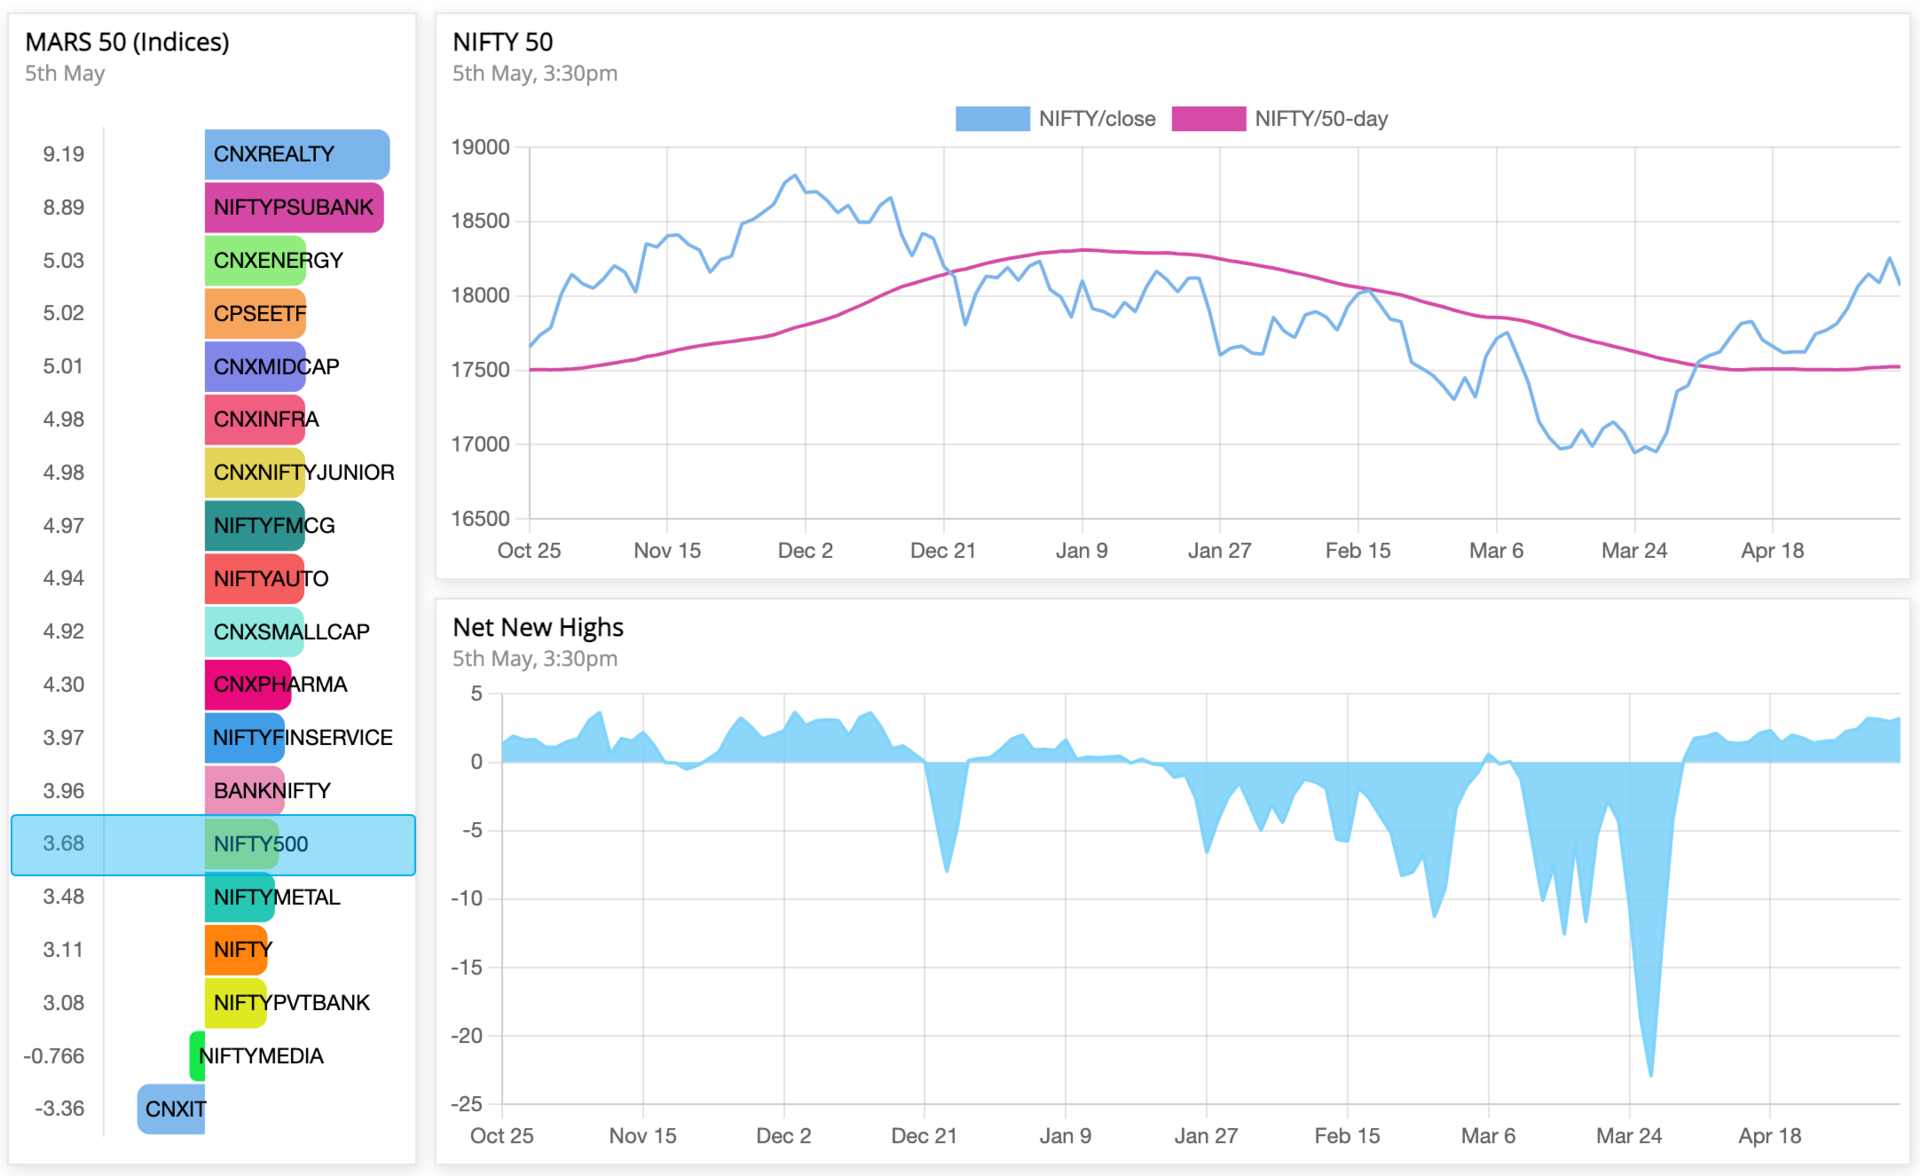Click the orange NIFTY bar
1920x1176 pixels.
tap(236, 950)
